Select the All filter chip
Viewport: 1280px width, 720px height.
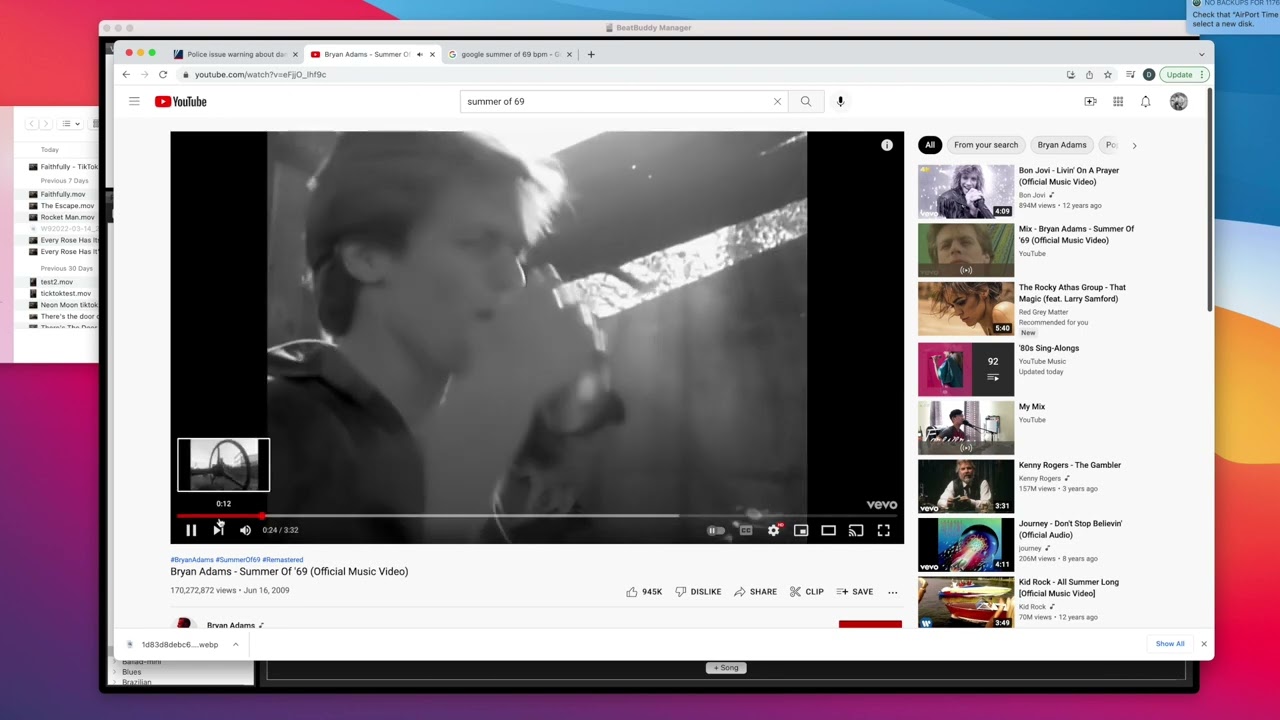click(x=930, y=145)
